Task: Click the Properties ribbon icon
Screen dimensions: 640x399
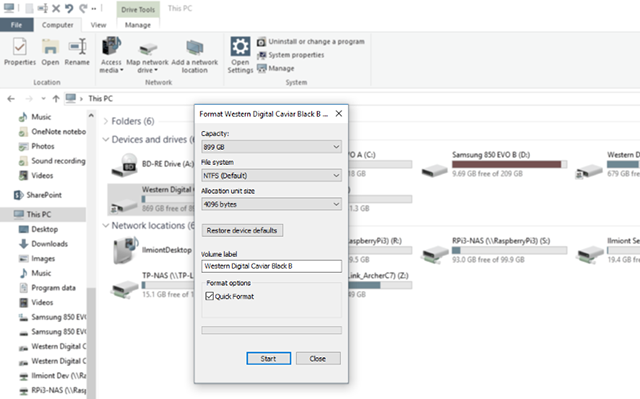Action: 20,47
